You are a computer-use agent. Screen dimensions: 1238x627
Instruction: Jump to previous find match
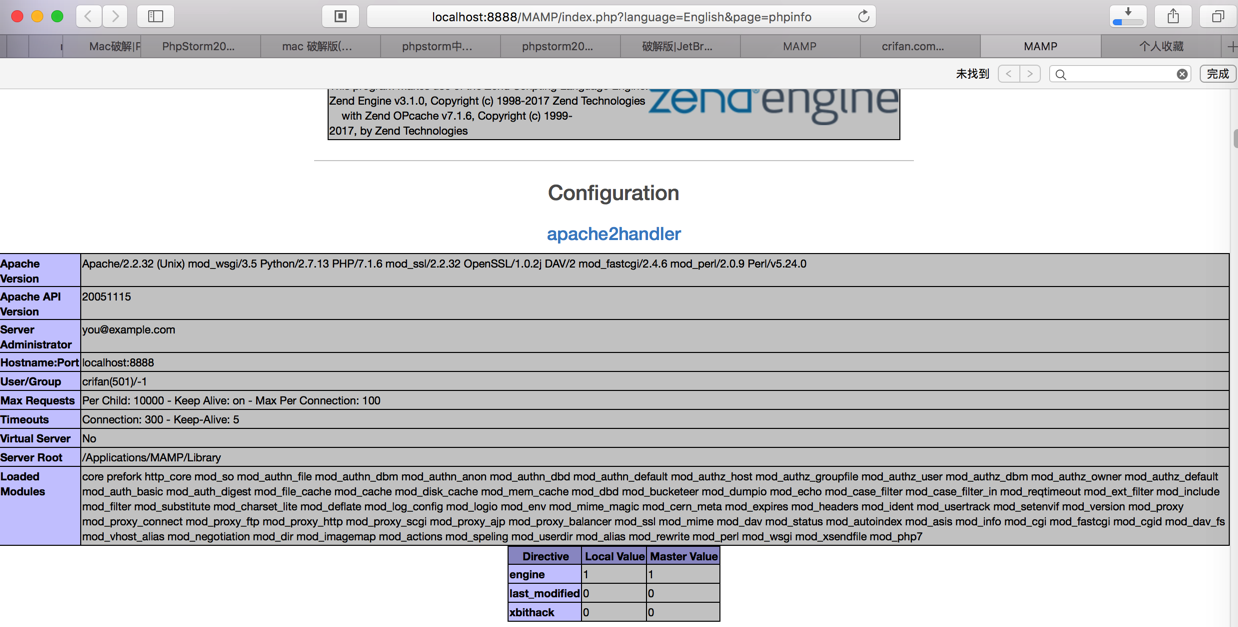click(x=1009, y=74)
